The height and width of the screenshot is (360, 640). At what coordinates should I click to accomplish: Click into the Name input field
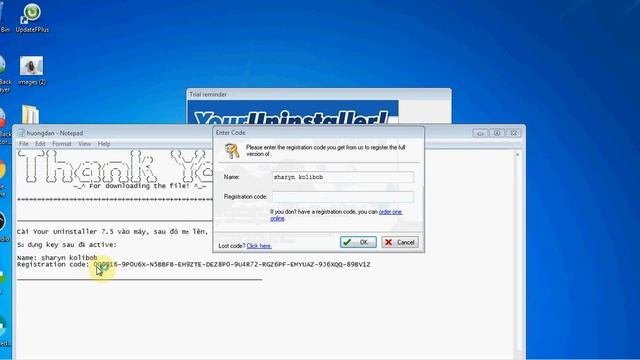point(342,177)
